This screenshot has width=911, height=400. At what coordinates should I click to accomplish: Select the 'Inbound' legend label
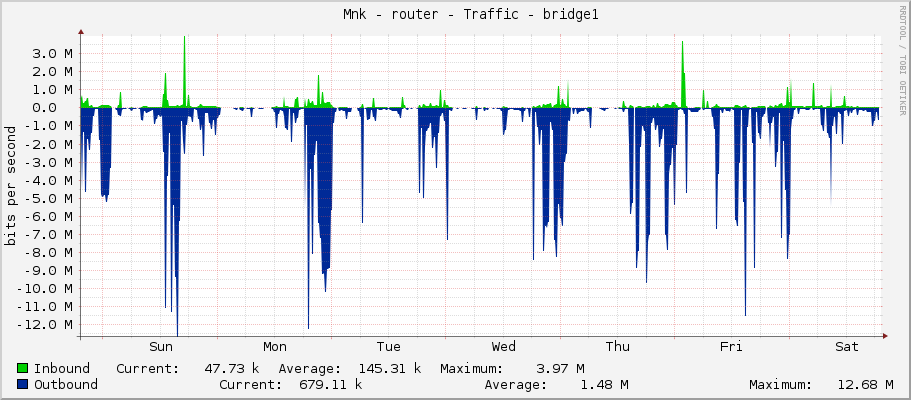tap(62, 368)
